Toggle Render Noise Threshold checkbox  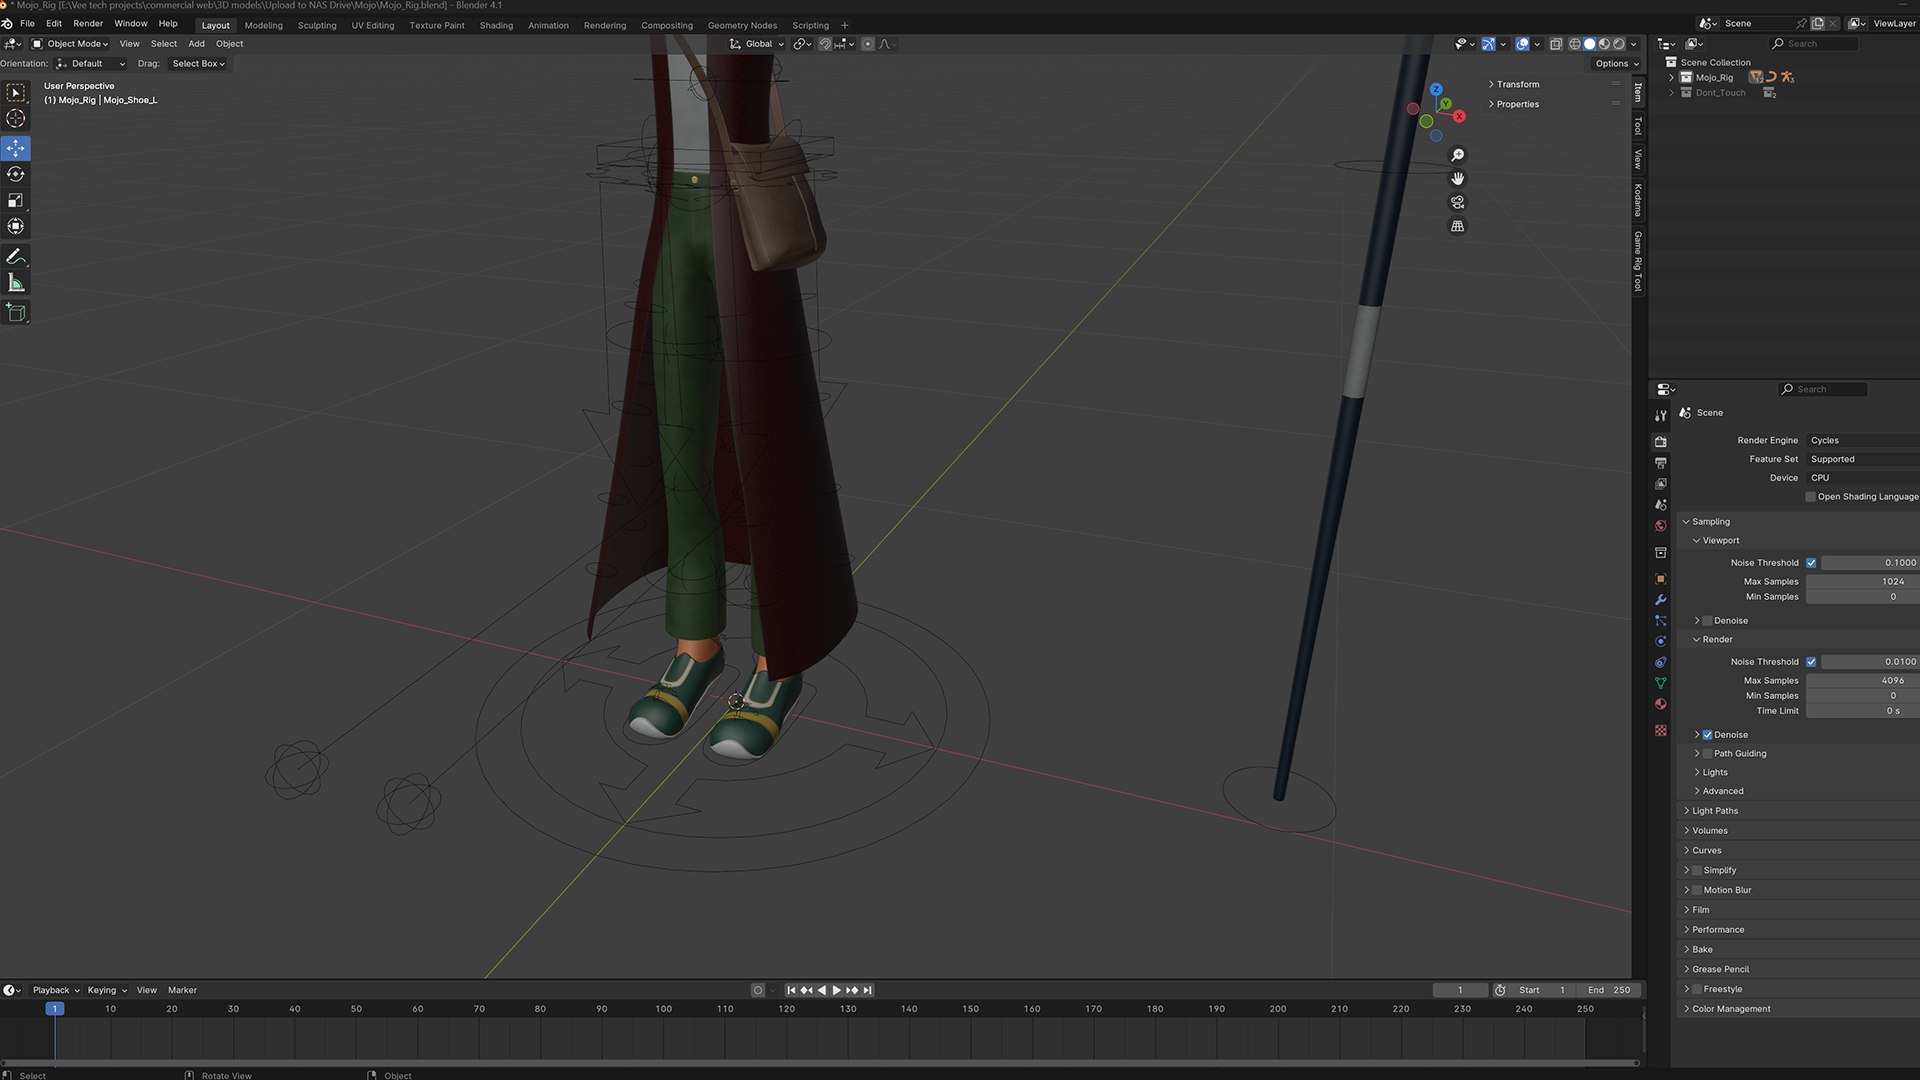(1811, 662)
